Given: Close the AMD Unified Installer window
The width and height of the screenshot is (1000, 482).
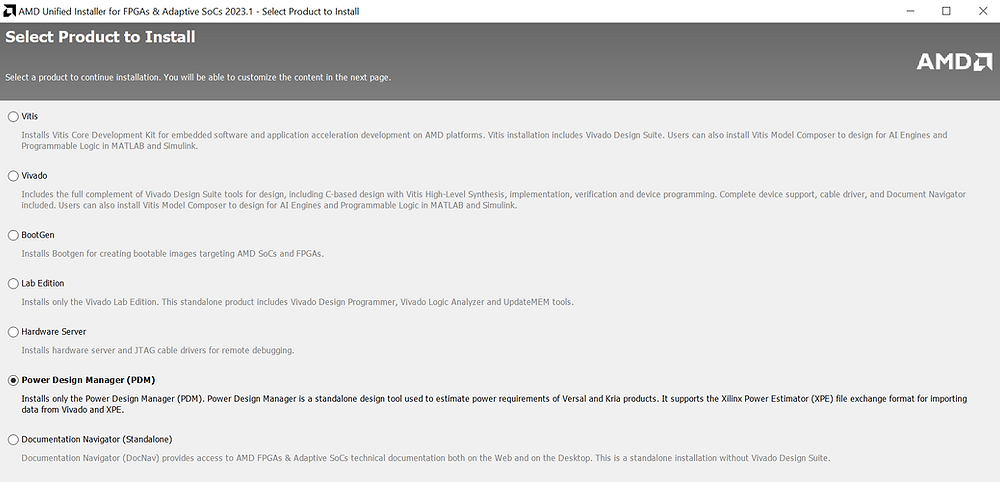Looking at the screenshot, I should point(982,11).
